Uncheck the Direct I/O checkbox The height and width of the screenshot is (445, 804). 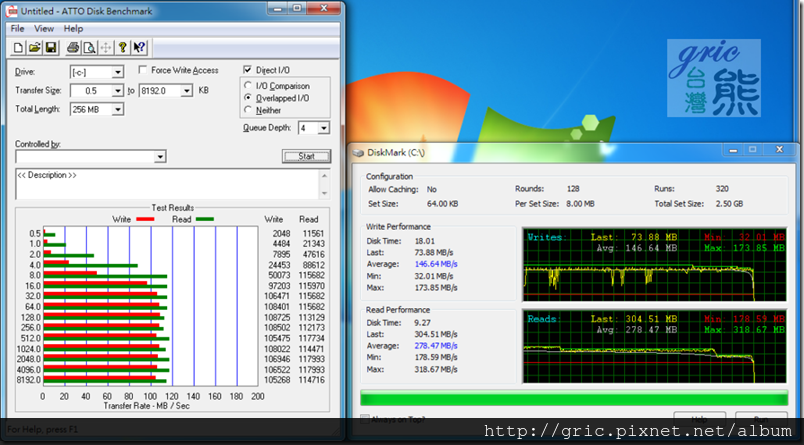(x=248, y=70)
